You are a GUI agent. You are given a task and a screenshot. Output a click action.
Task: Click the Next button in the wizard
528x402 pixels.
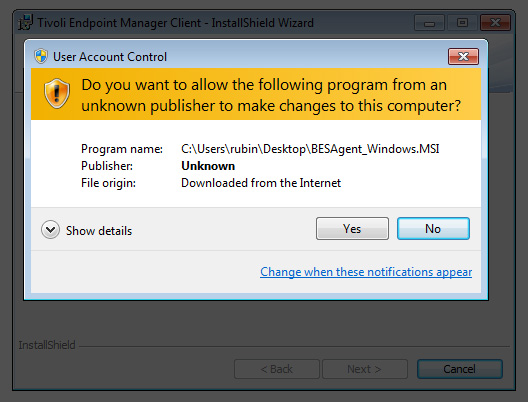(365, 369)
